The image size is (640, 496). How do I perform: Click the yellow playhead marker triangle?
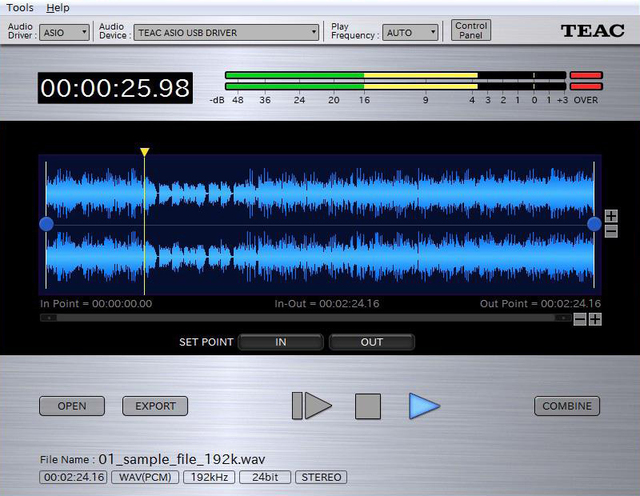(145, 152)
